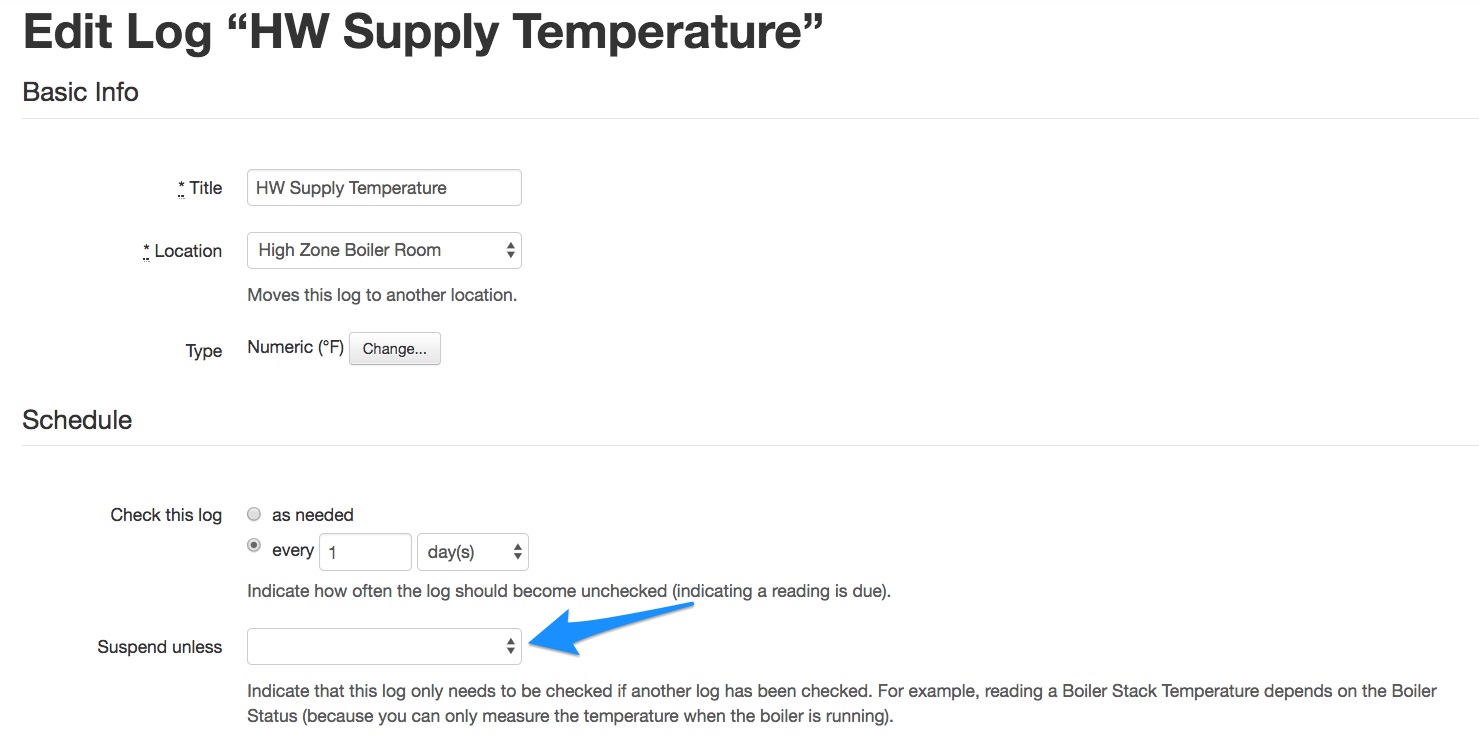This screenshot has height=740, width=1479.
Task: Click "Moves this log to another location" help text
Action: click(x=382, y=295)
